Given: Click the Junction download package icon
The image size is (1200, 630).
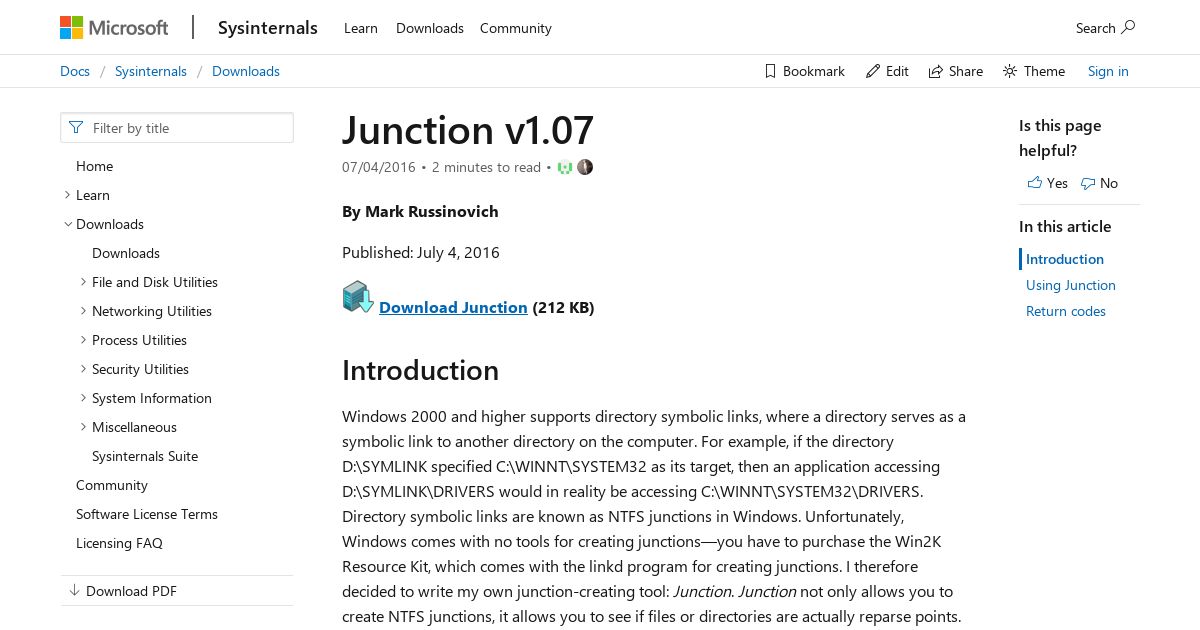Looking at the screenshot, I should (x=357, y=297).
